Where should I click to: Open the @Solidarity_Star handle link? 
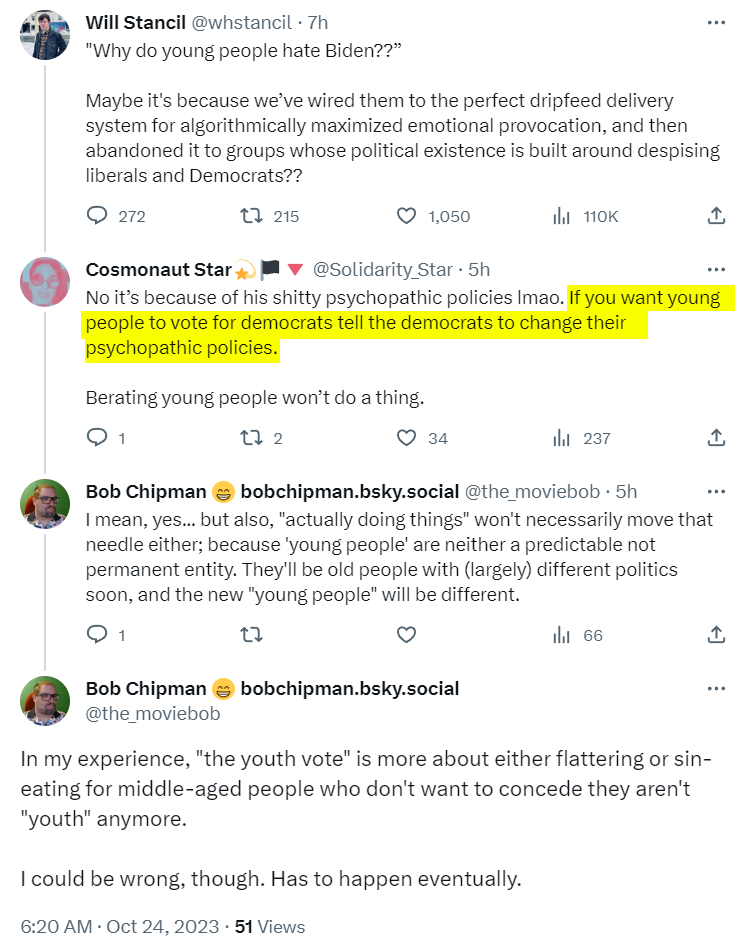384,269
